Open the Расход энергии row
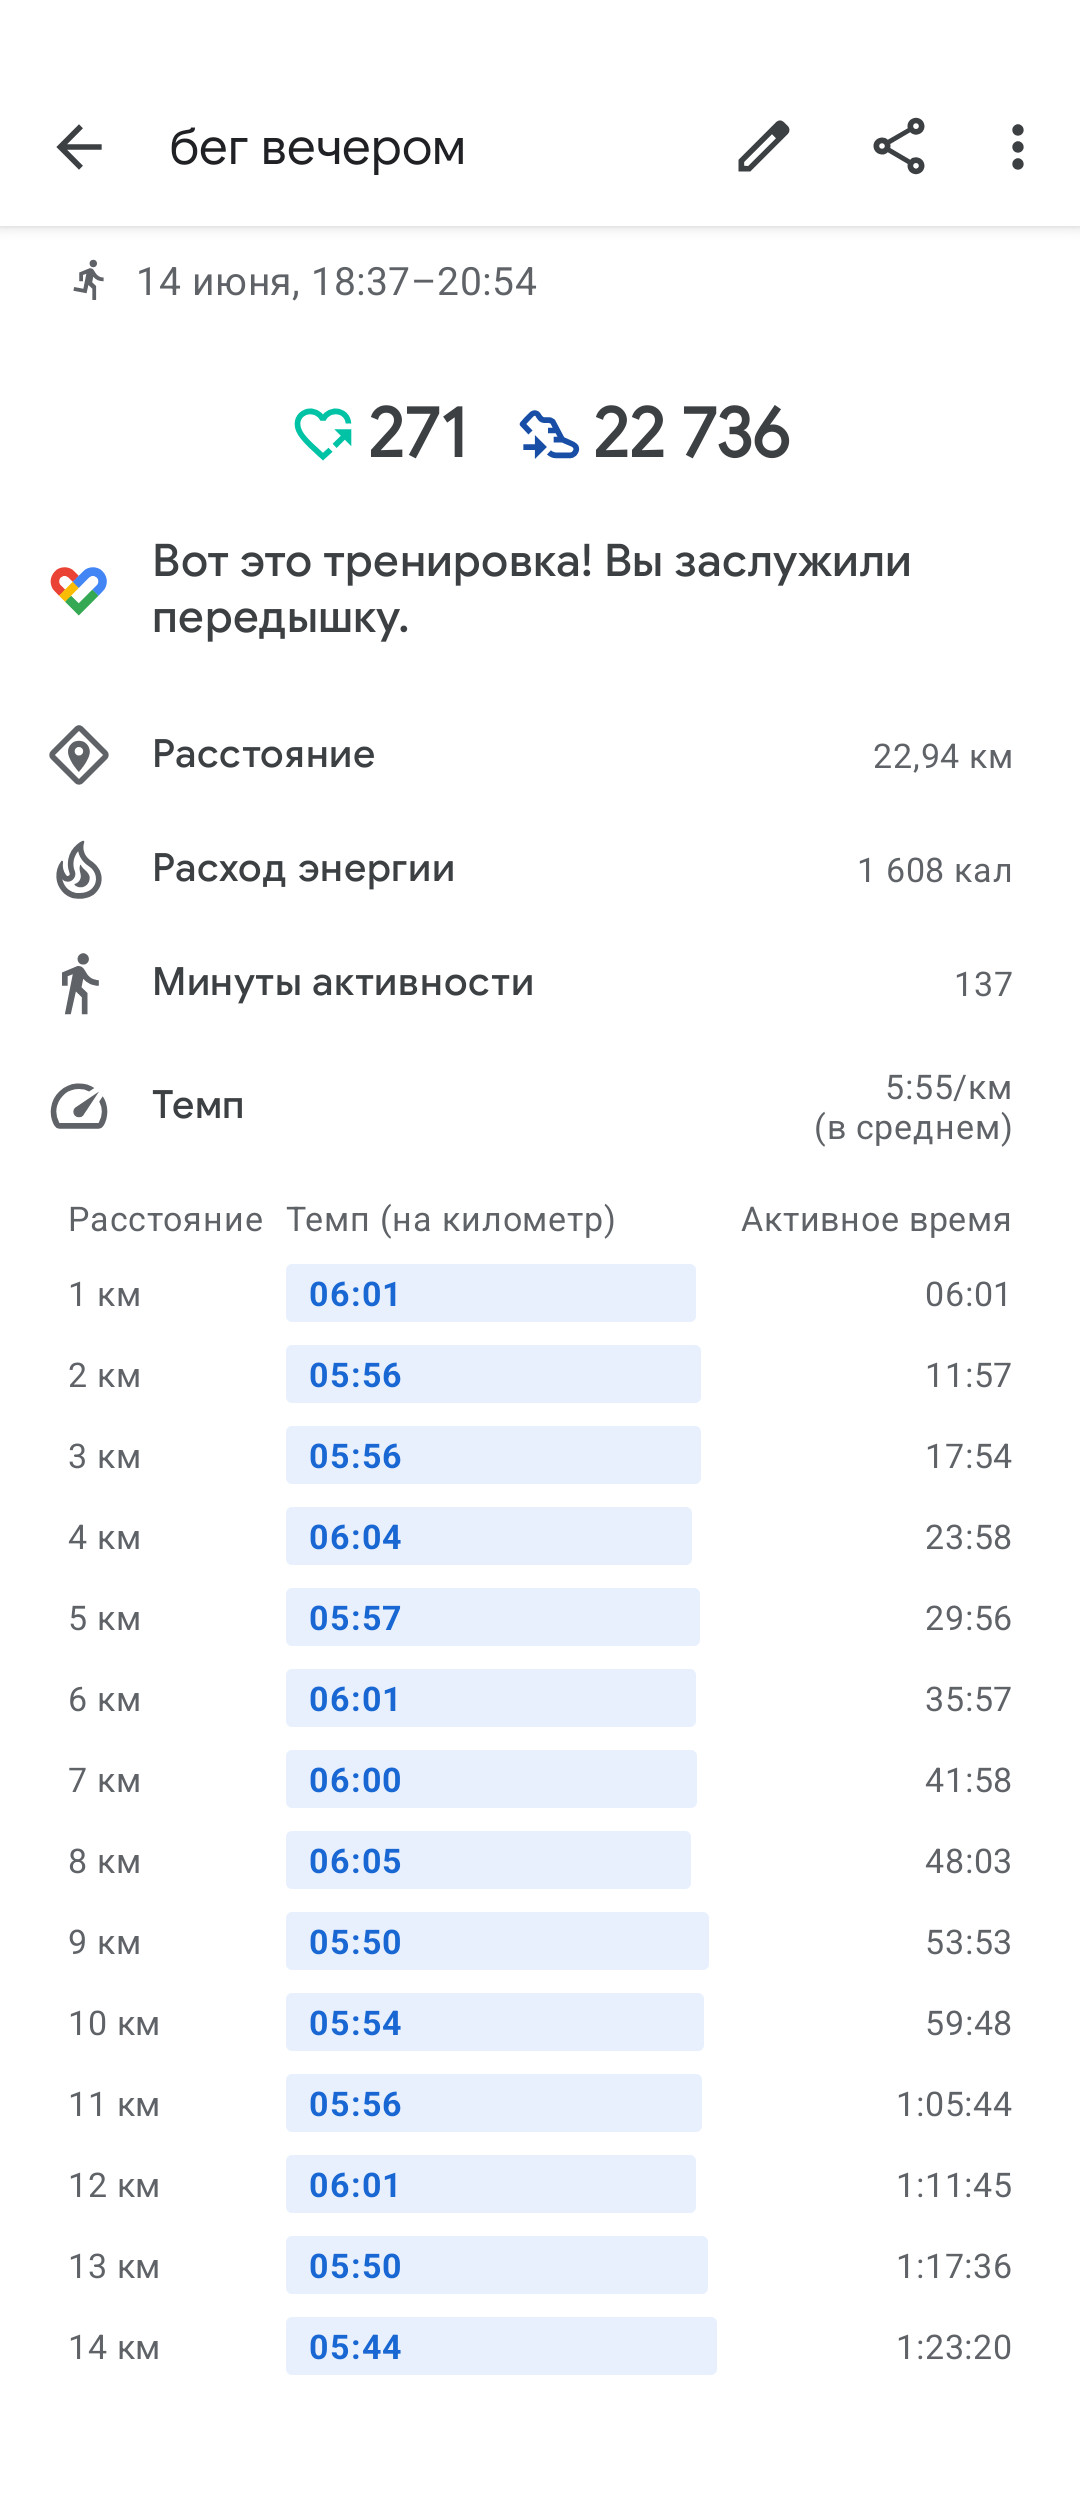 tap(540, 869)
